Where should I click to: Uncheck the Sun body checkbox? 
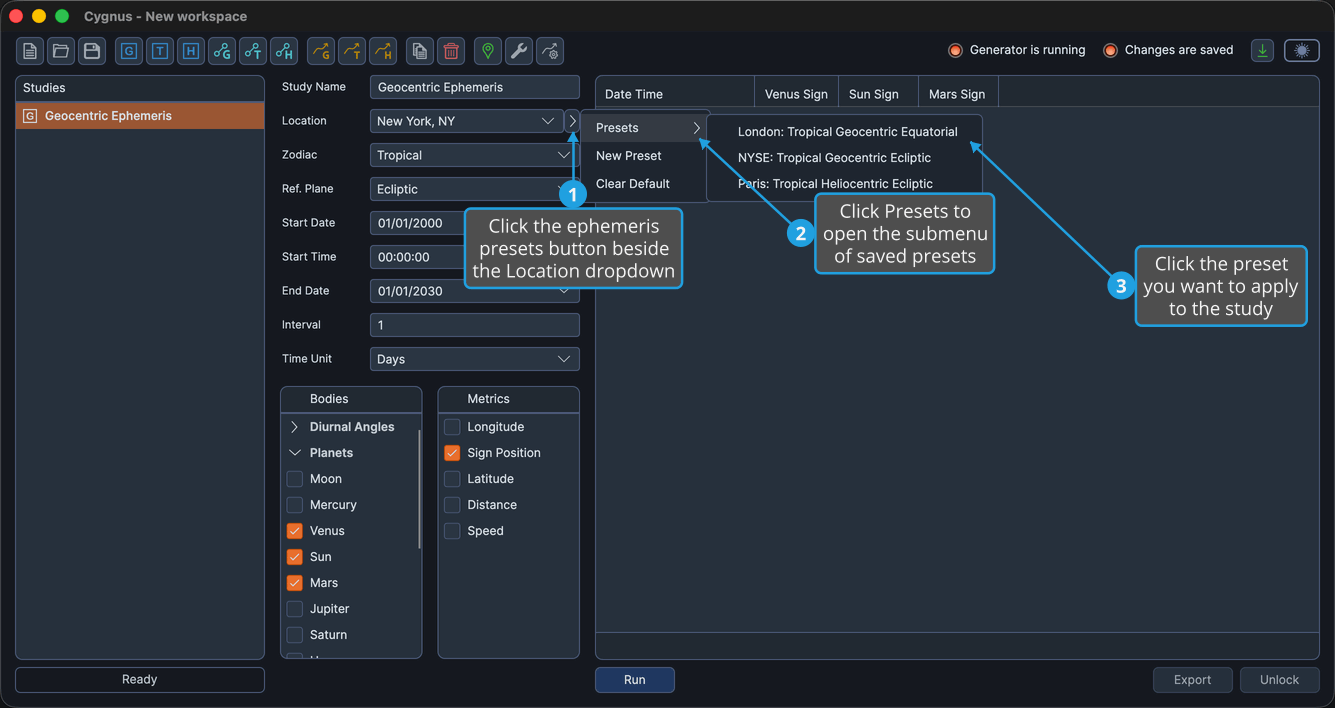tap(295, 557)
